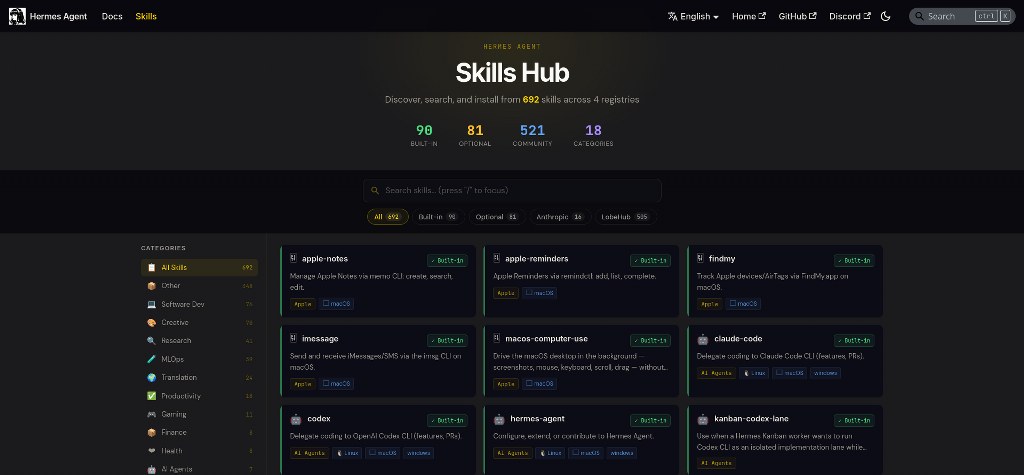Click the magnifier icon in skills search
Image resolution: width=1024 pixels, height=475 pixels.
[375, 191]
